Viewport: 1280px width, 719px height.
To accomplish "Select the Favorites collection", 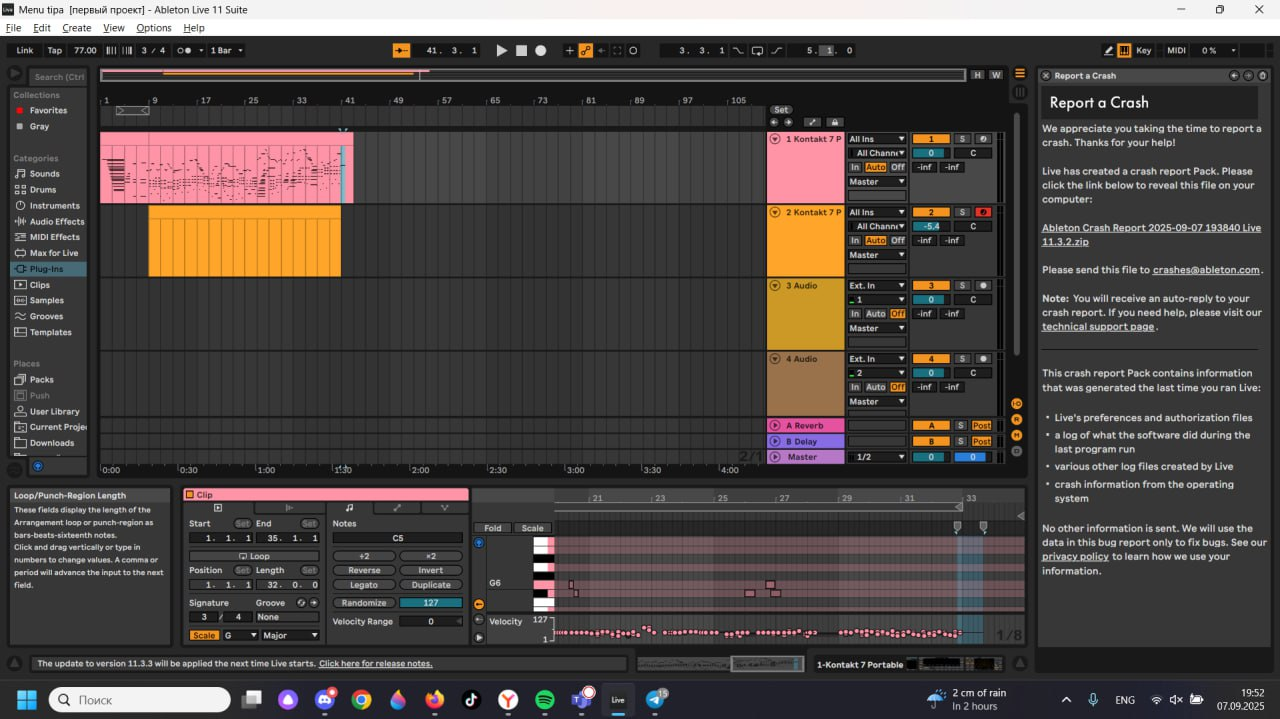I will click(x=48, y=111).
